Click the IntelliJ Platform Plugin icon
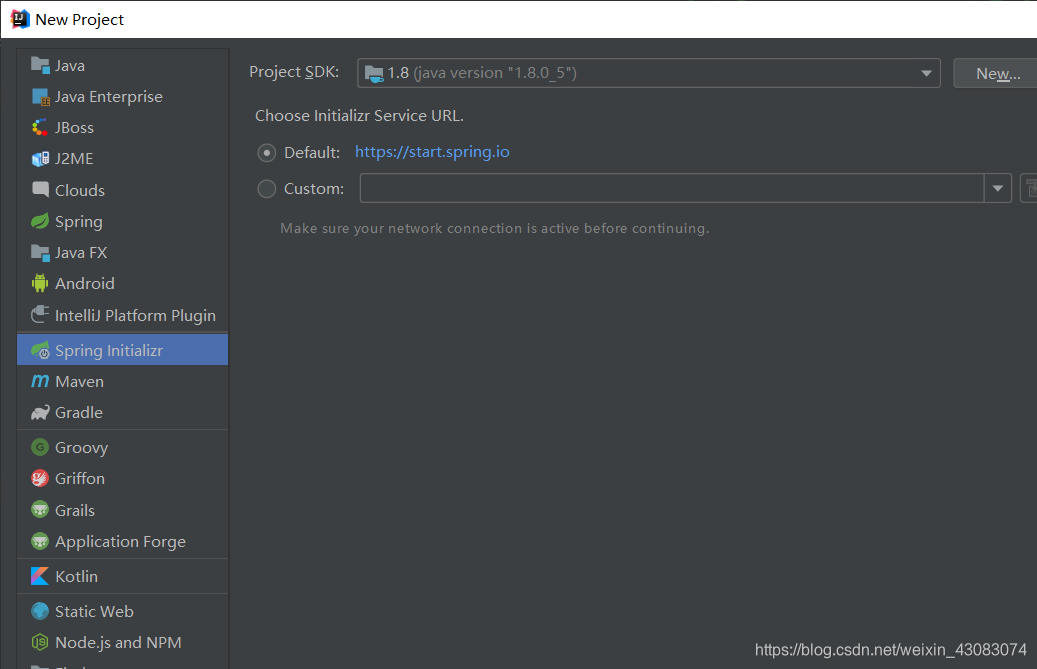This screenshot has width=1037, height=669. click(x=40, y=315)
